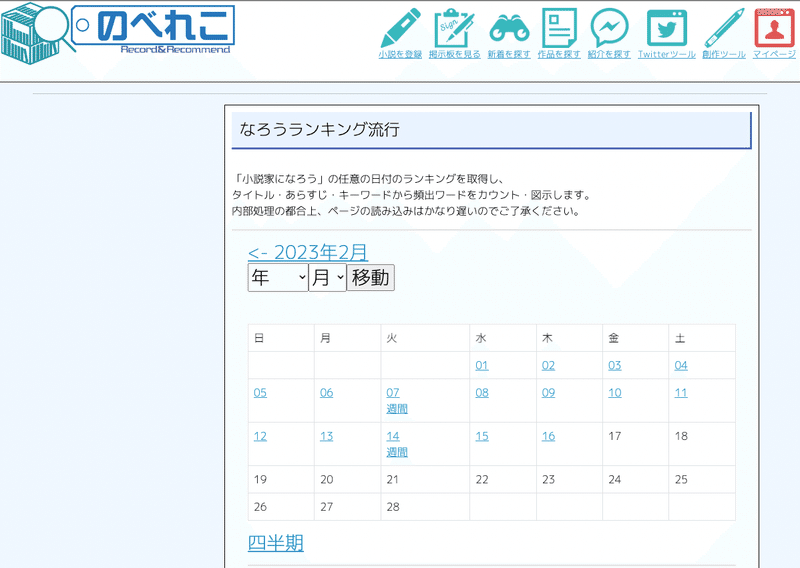800x568 pixels.
Task: Click the pencil icon for writing tools
Action: click(724, 28)
